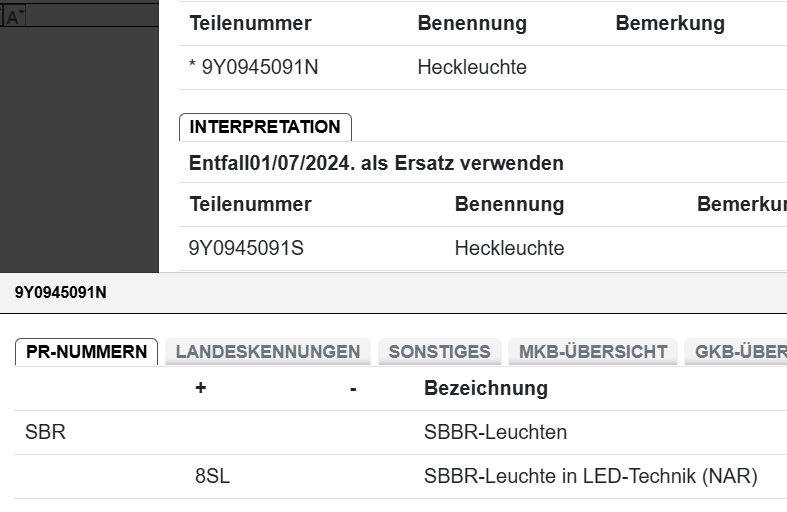
Task: Select Heckleuchte cell in the 9Y0945091S row
Action: (x=509, y=248)
